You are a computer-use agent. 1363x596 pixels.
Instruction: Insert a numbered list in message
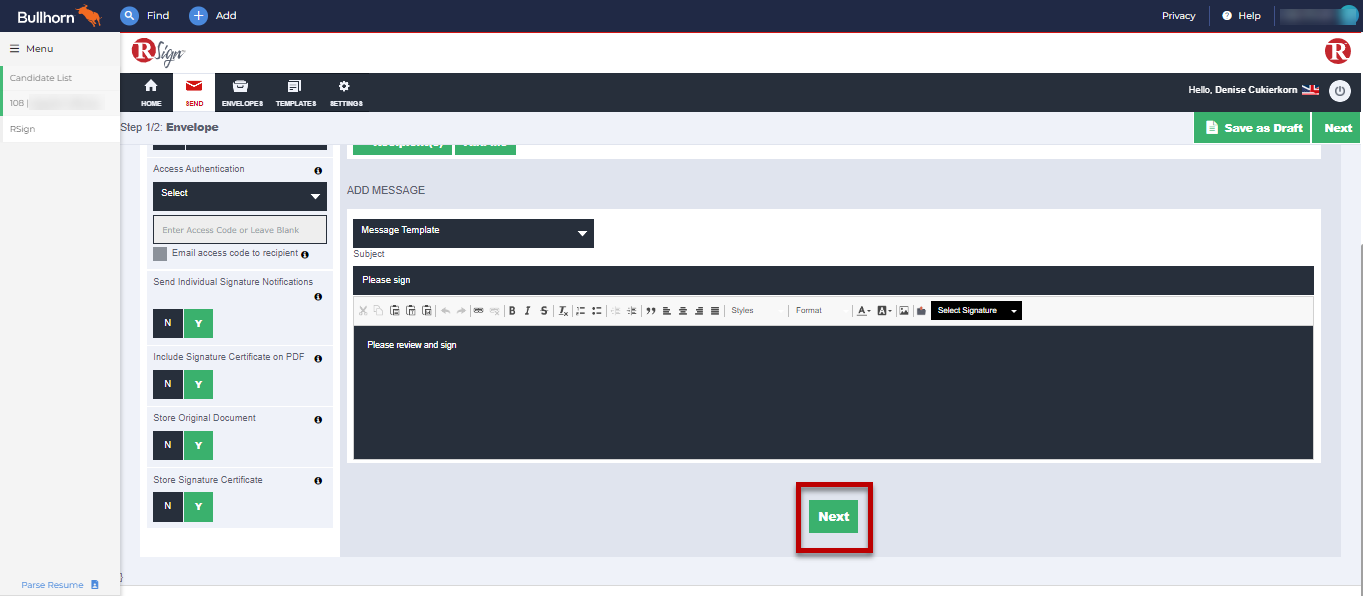coord(580,311)
